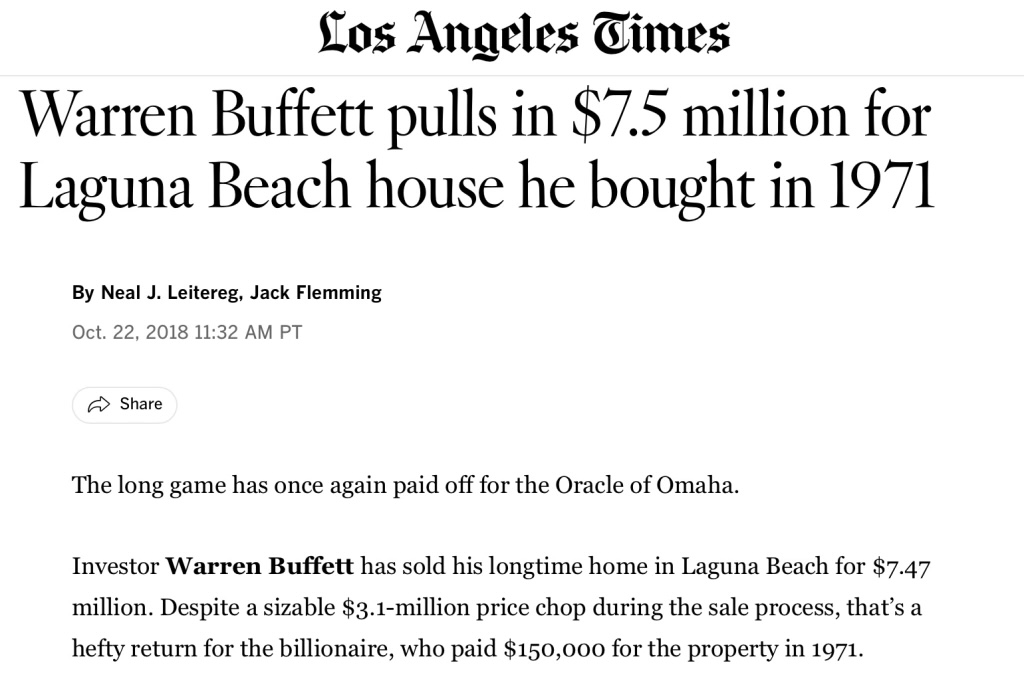This screenshot has height=676, width=1024.
Task: Click the word "By" in the byline
Action: coord(82,293)
